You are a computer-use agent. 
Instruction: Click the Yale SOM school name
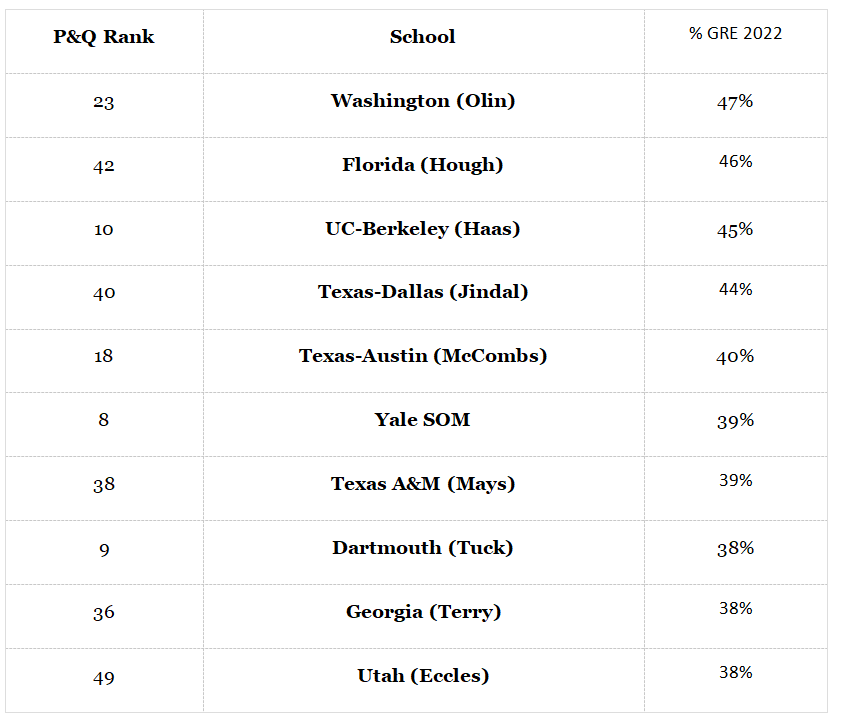(423, 419)
